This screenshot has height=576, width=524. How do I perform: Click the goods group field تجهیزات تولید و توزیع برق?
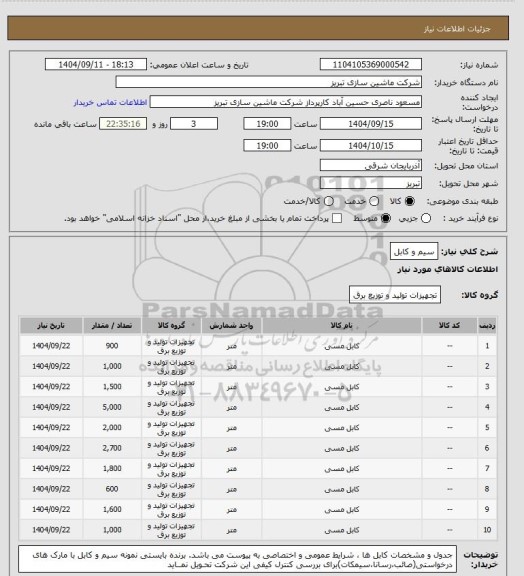pos(395,295)
